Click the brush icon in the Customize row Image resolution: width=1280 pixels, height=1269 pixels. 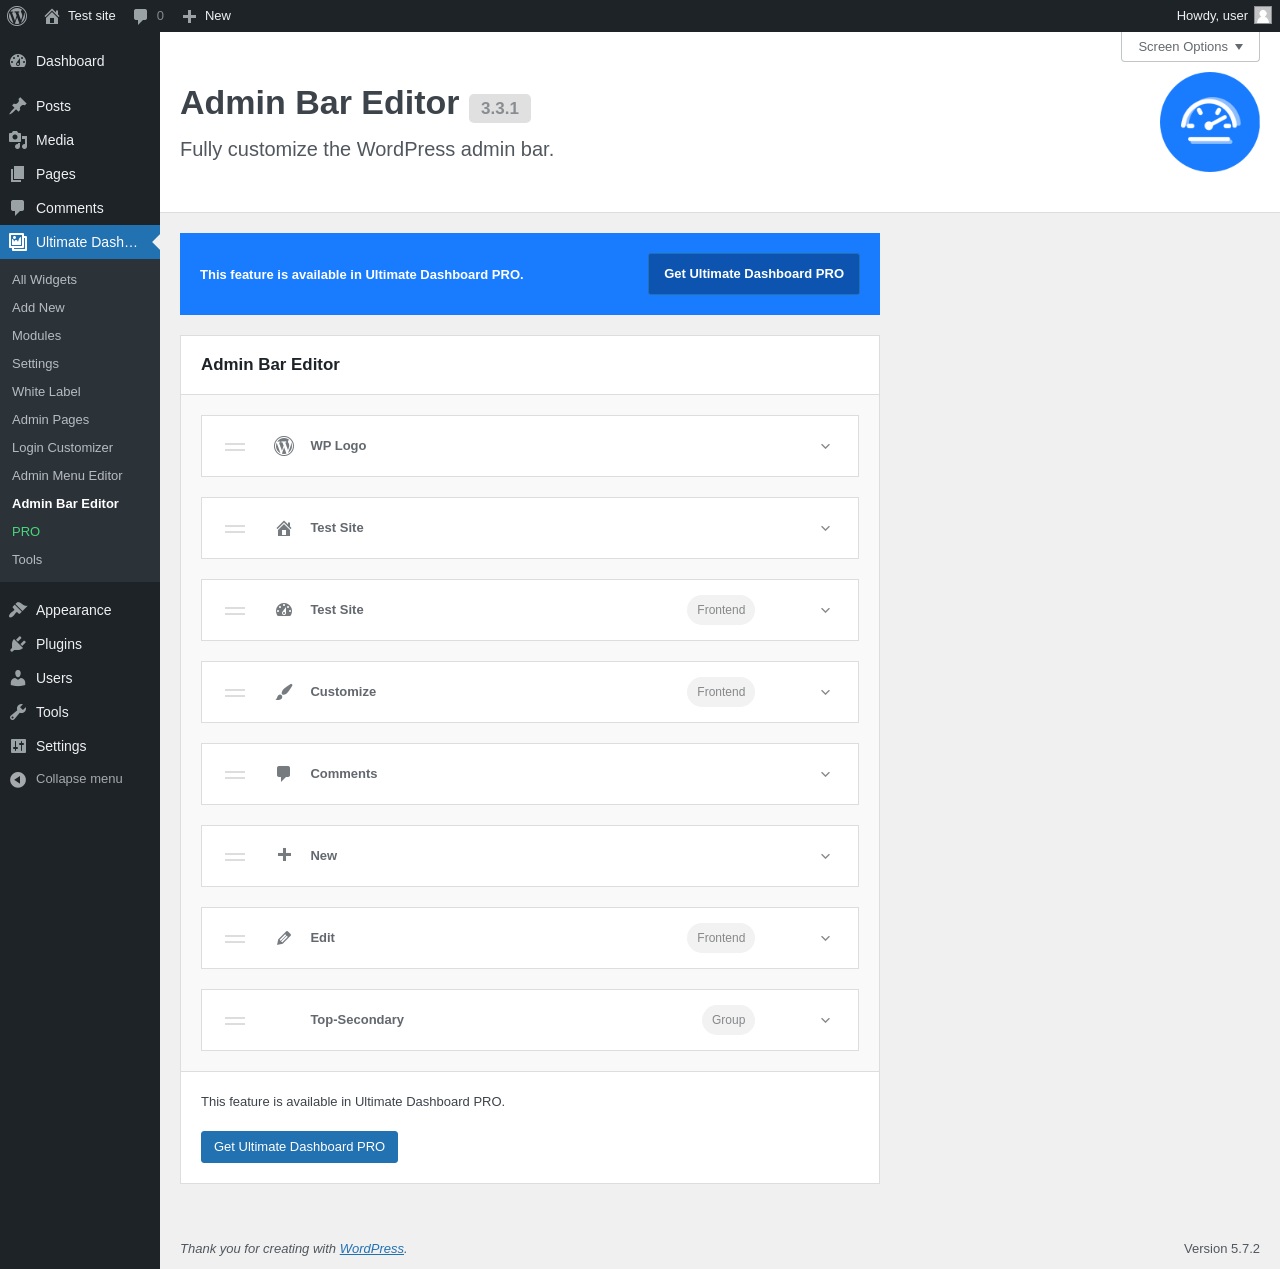click(x=284, y=692)
